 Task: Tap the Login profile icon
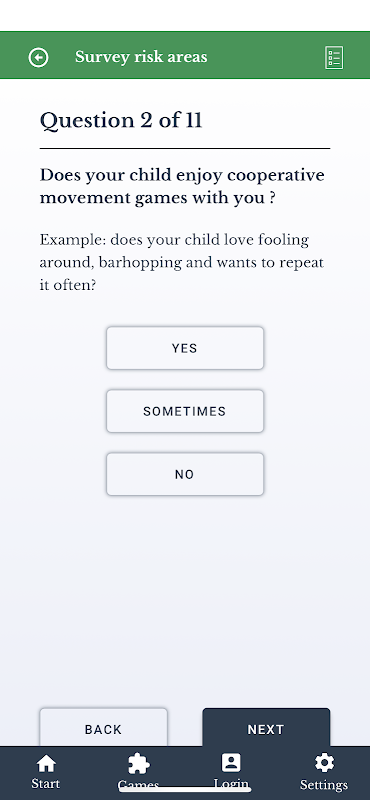click(x=231, y=763)
